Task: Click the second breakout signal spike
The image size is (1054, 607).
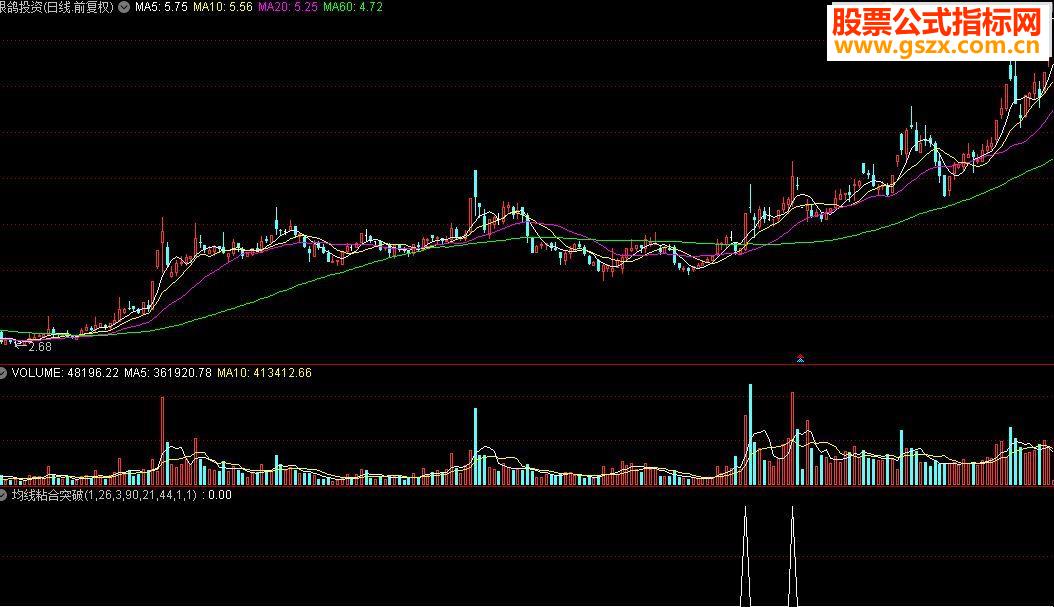Action: click(793, 557)
